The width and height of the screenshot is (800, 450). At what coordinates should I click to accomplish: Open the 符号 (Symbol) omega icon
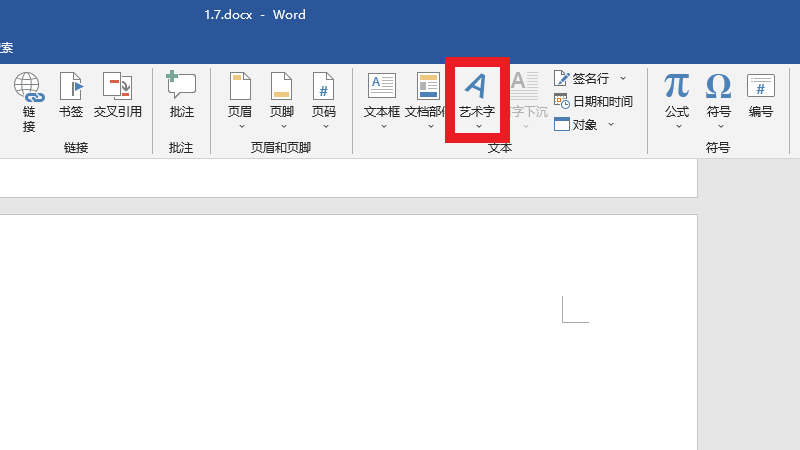[718, 88]
